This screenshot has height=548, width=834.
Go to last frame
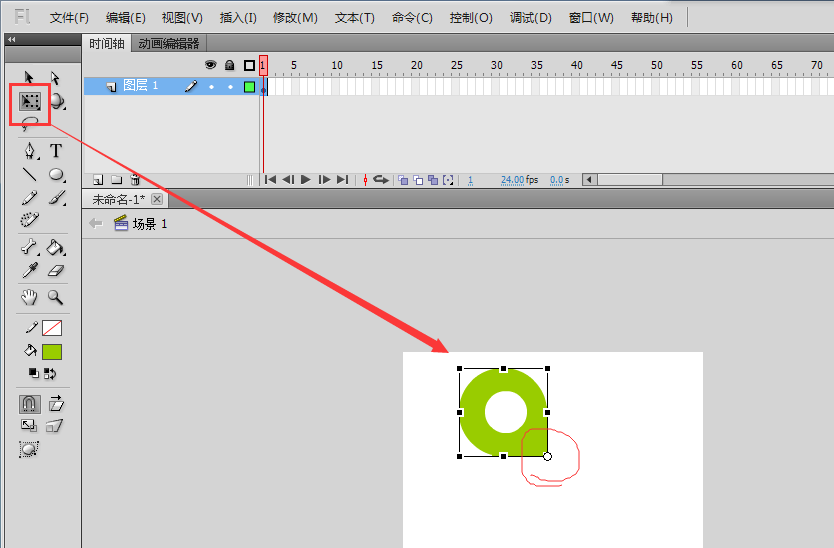coord(343,180)
